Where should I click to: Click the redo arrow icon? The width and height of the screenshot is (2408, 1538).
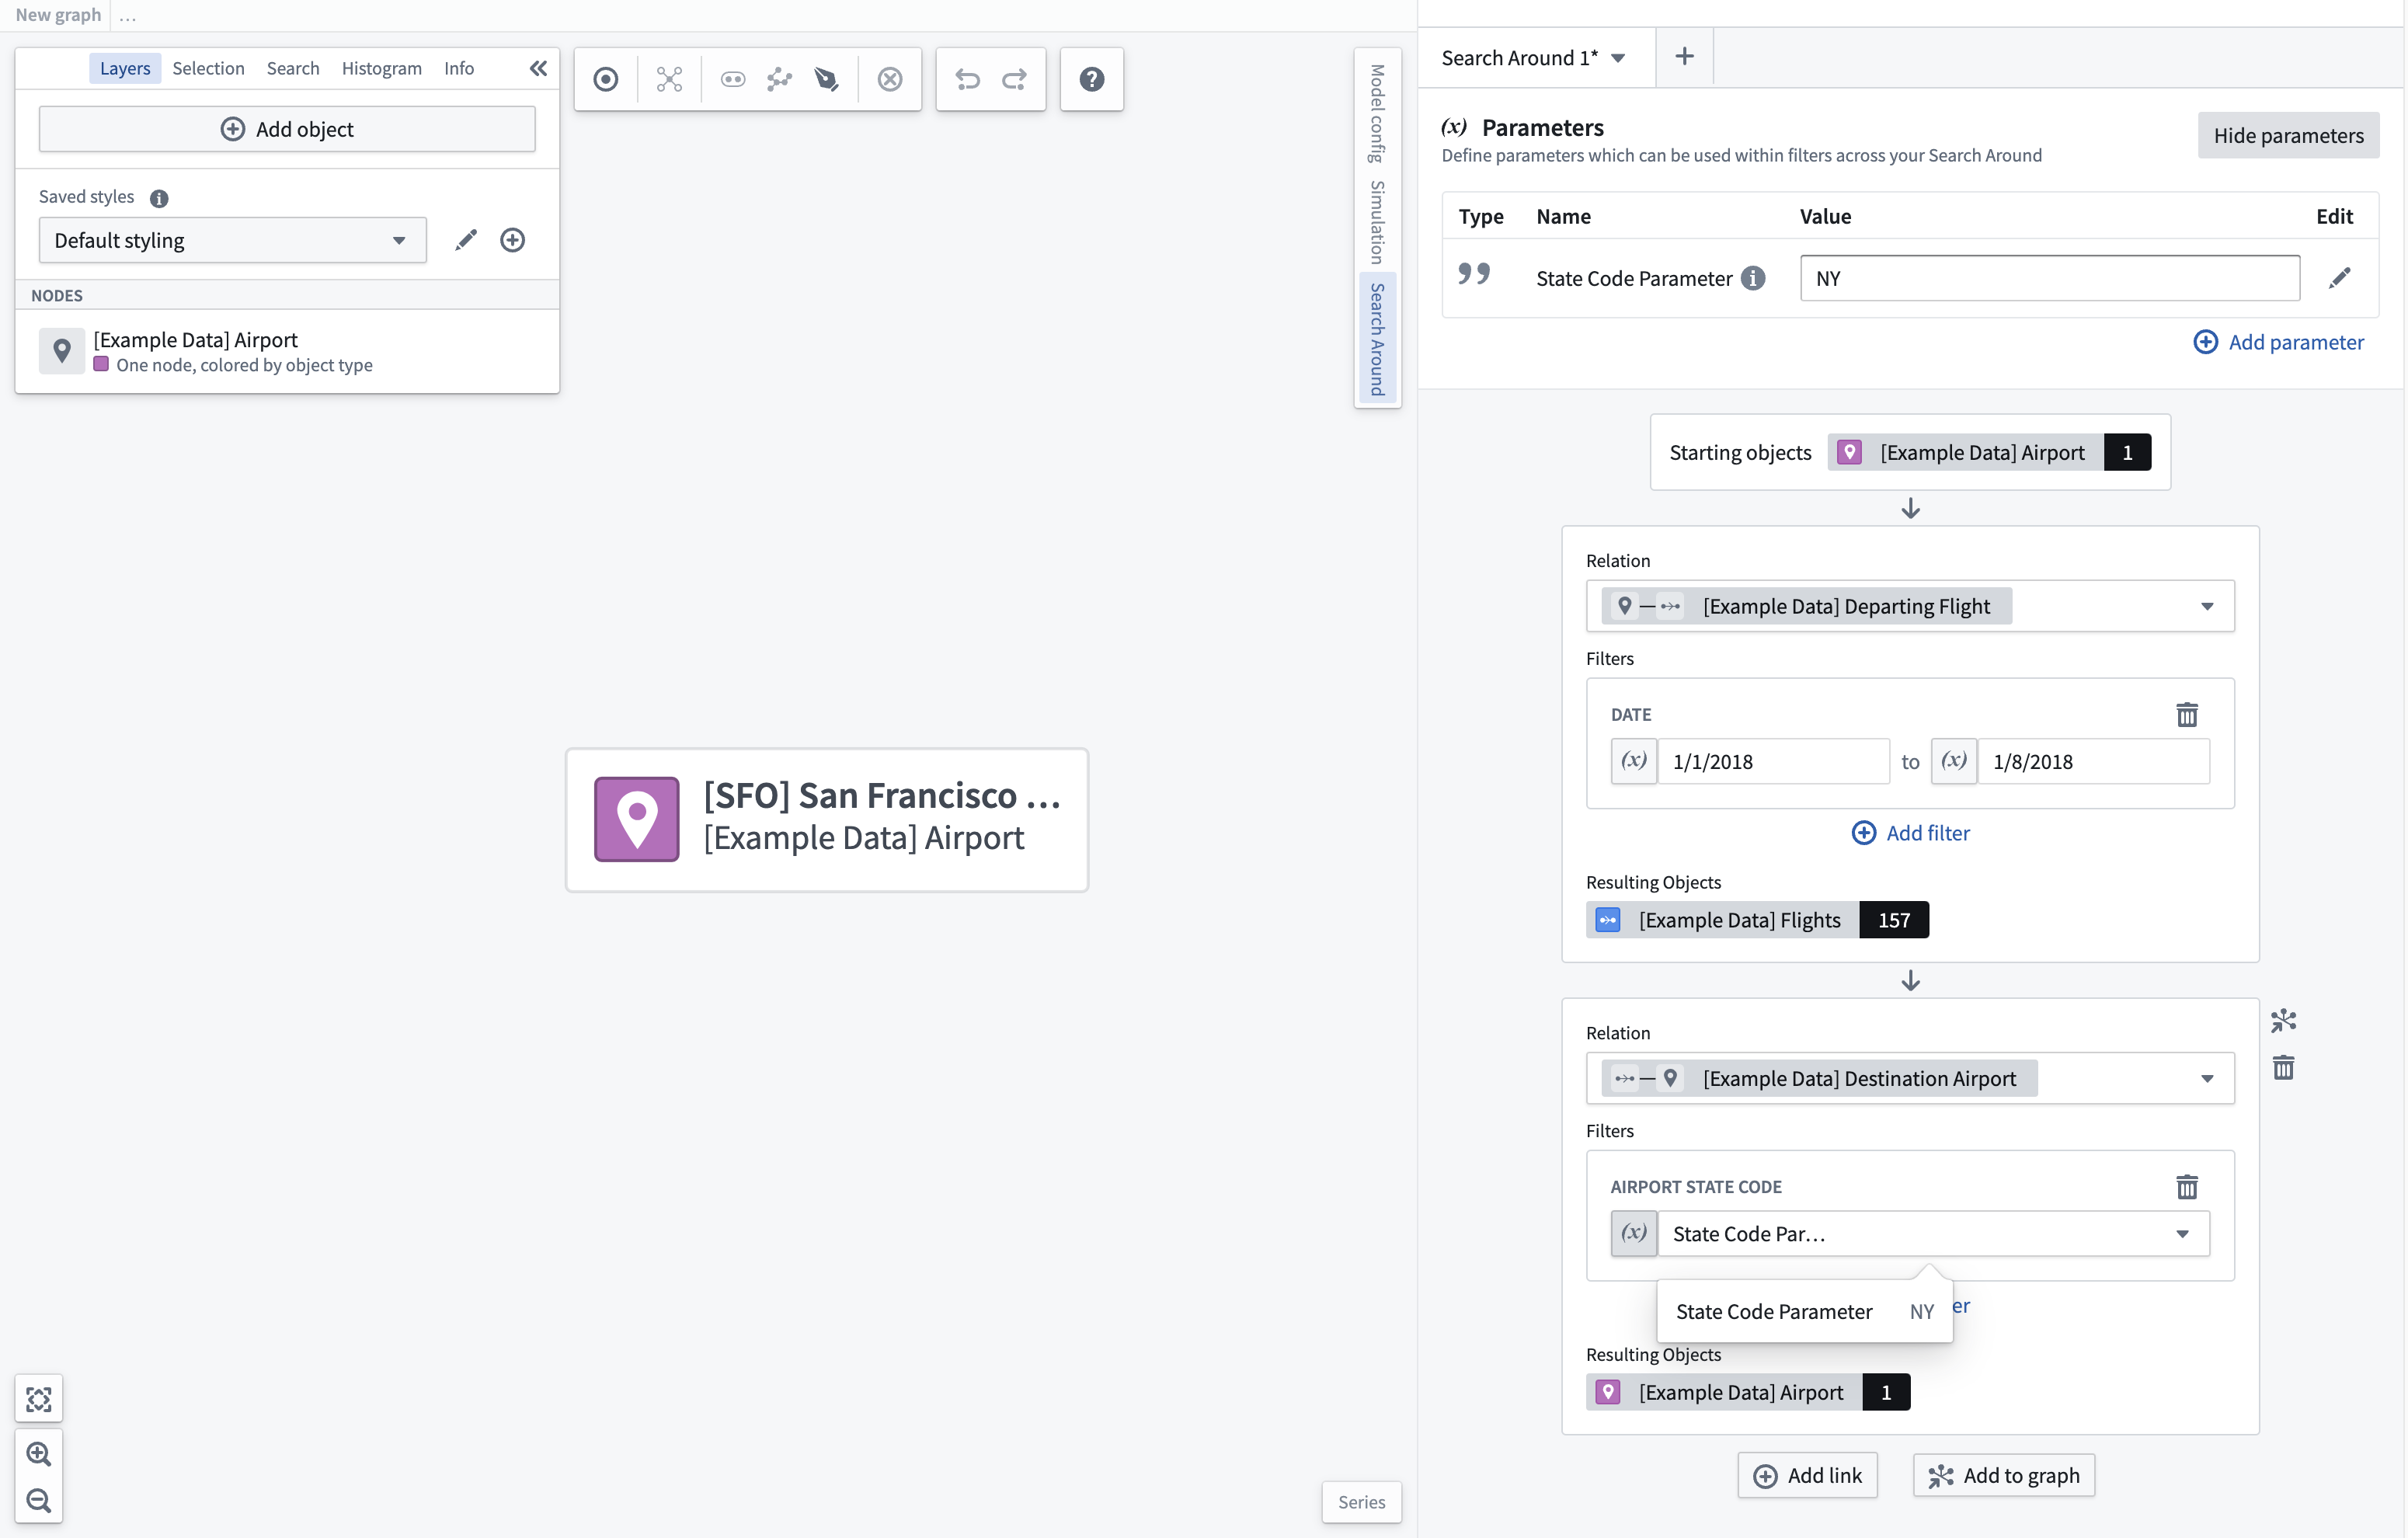1014,79
